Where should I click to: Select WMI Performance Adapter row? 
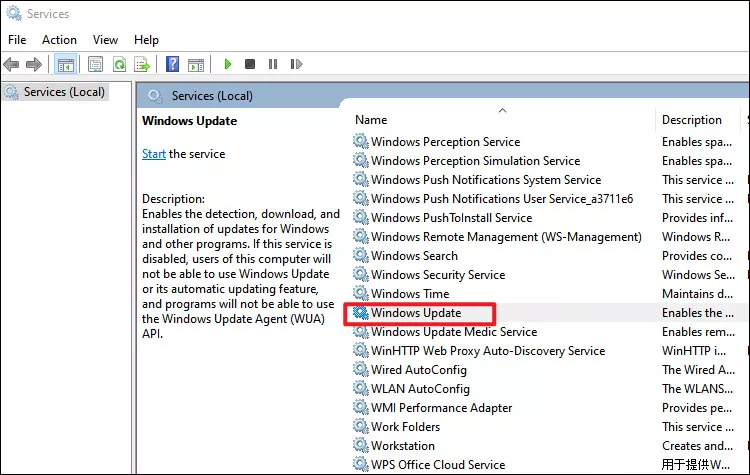pos(441,408)
